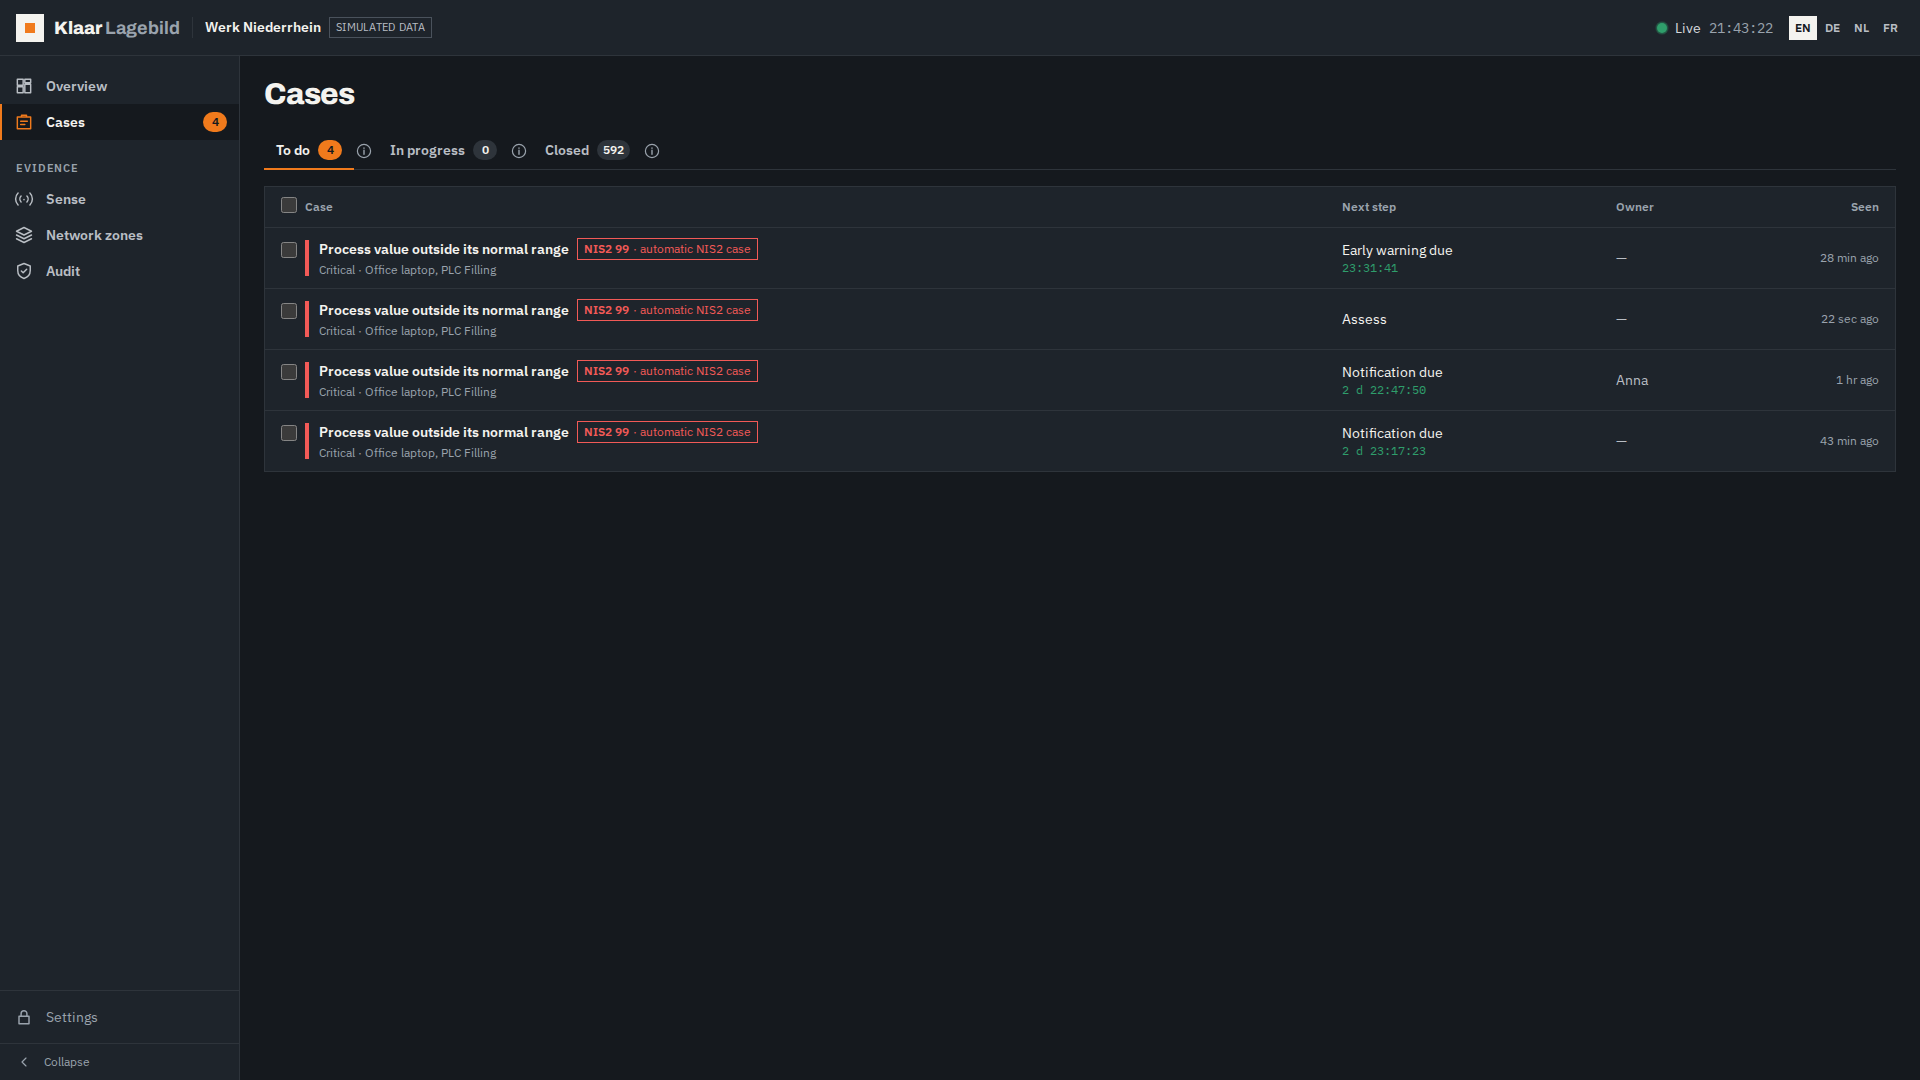Viewport: 1920px width, 1080px height.
Task: Click NIS2 99 tag on Early warning case
Action: (x=667, y=249)
